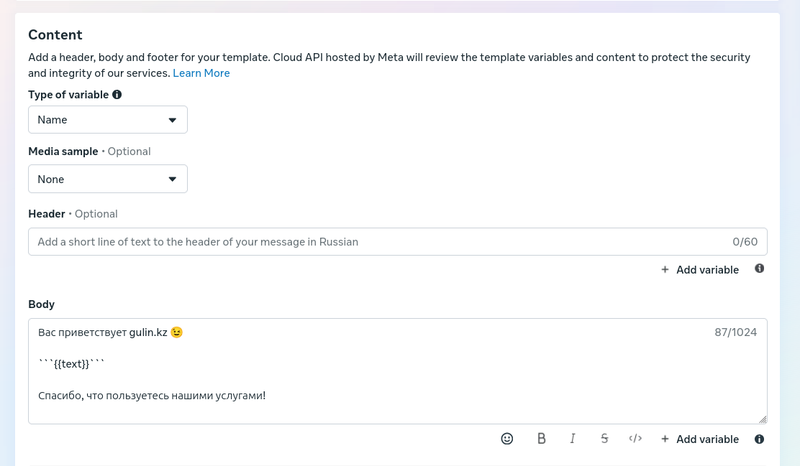Show info beside body Add variable

point(760,439)
